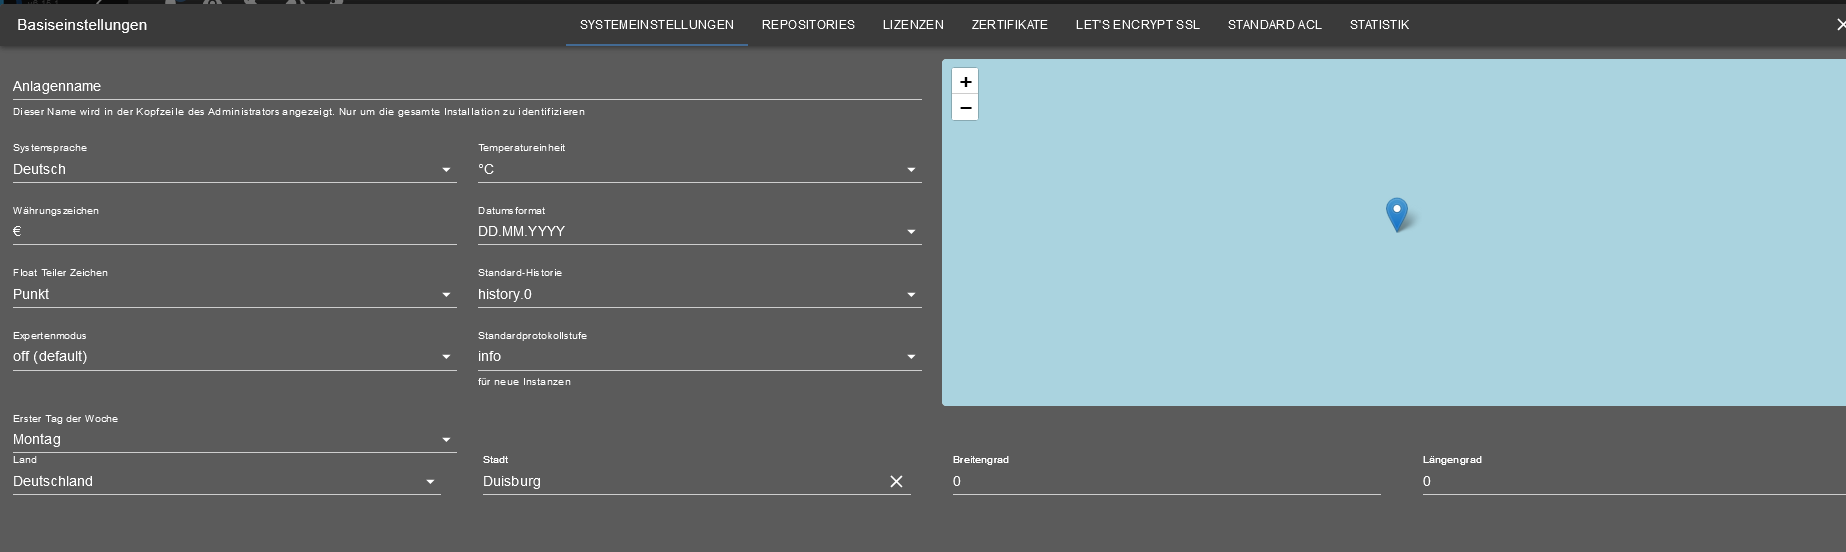The image size is (1846, 552).
Task: Switch to the Systemeinstellungen tab
Action: click(657, 25)
